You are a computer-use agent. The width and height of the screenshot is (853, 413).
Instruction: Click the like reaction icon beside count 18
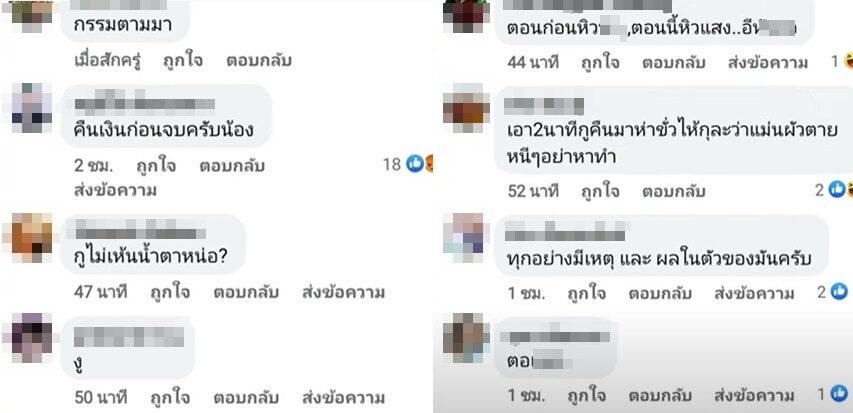pyautogui.click(x=415, y=163)
